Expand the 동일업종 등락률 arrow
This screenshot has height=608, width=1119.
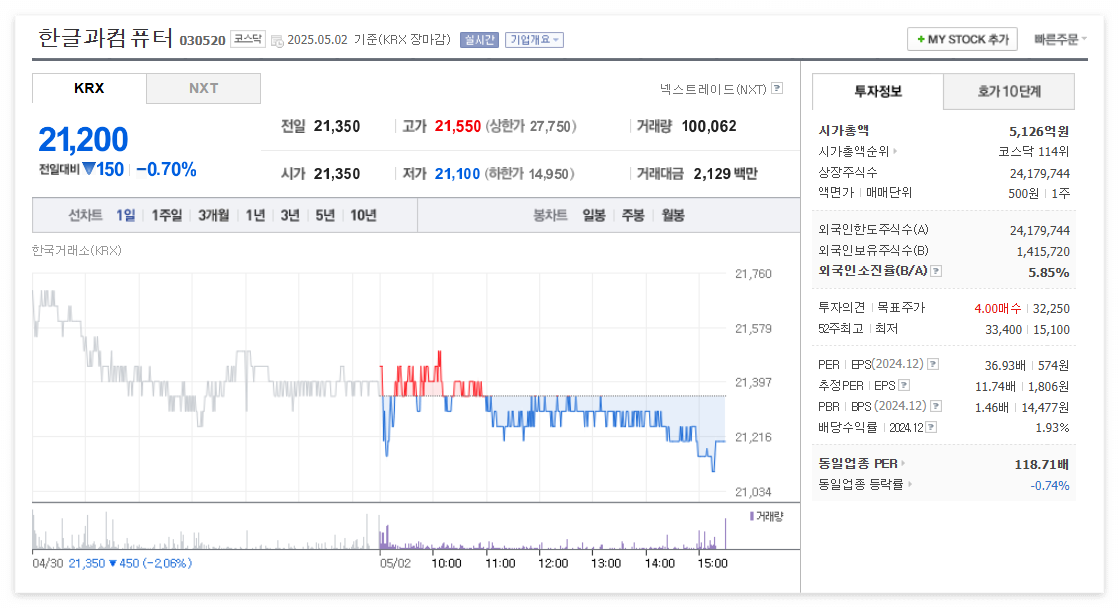click(909, 483)
